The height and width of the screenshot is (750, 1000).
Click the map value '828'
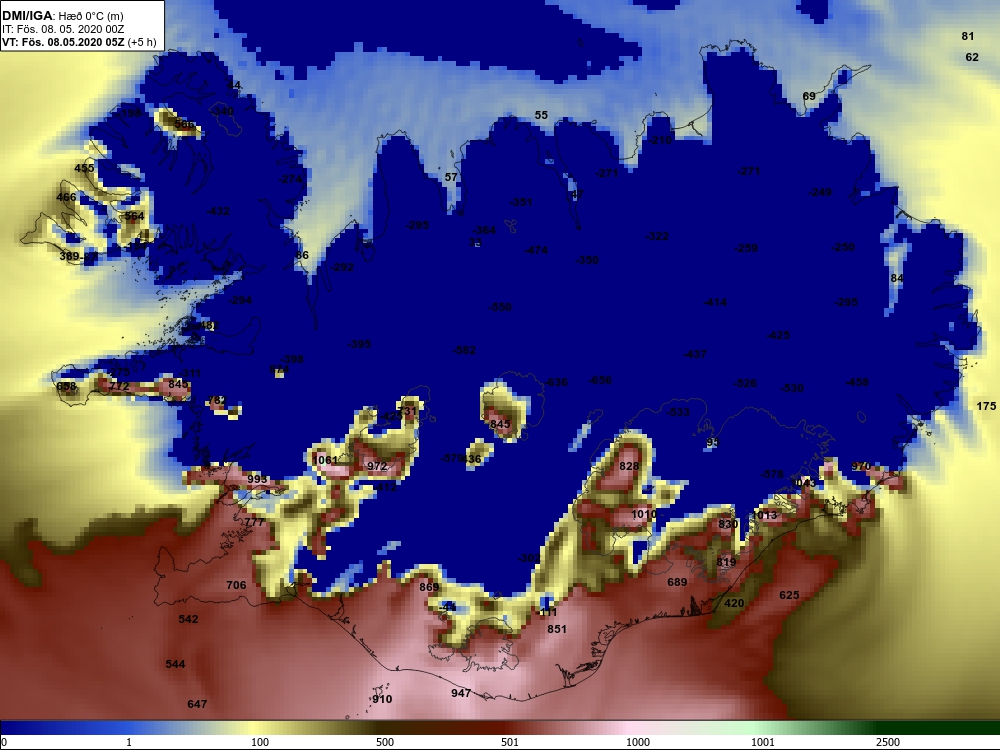tap(629, 466)
